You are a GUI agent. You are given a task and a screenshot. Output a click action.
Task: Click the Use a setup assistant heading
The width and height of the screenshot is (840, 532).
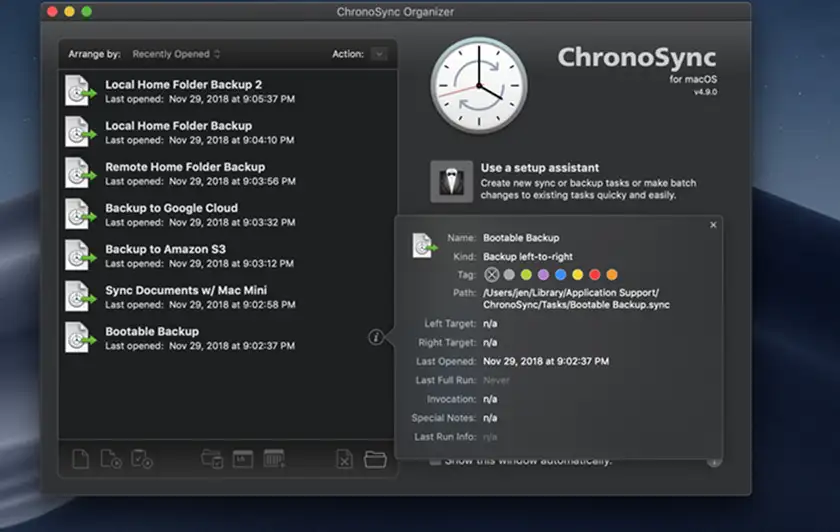pos(539,168)
